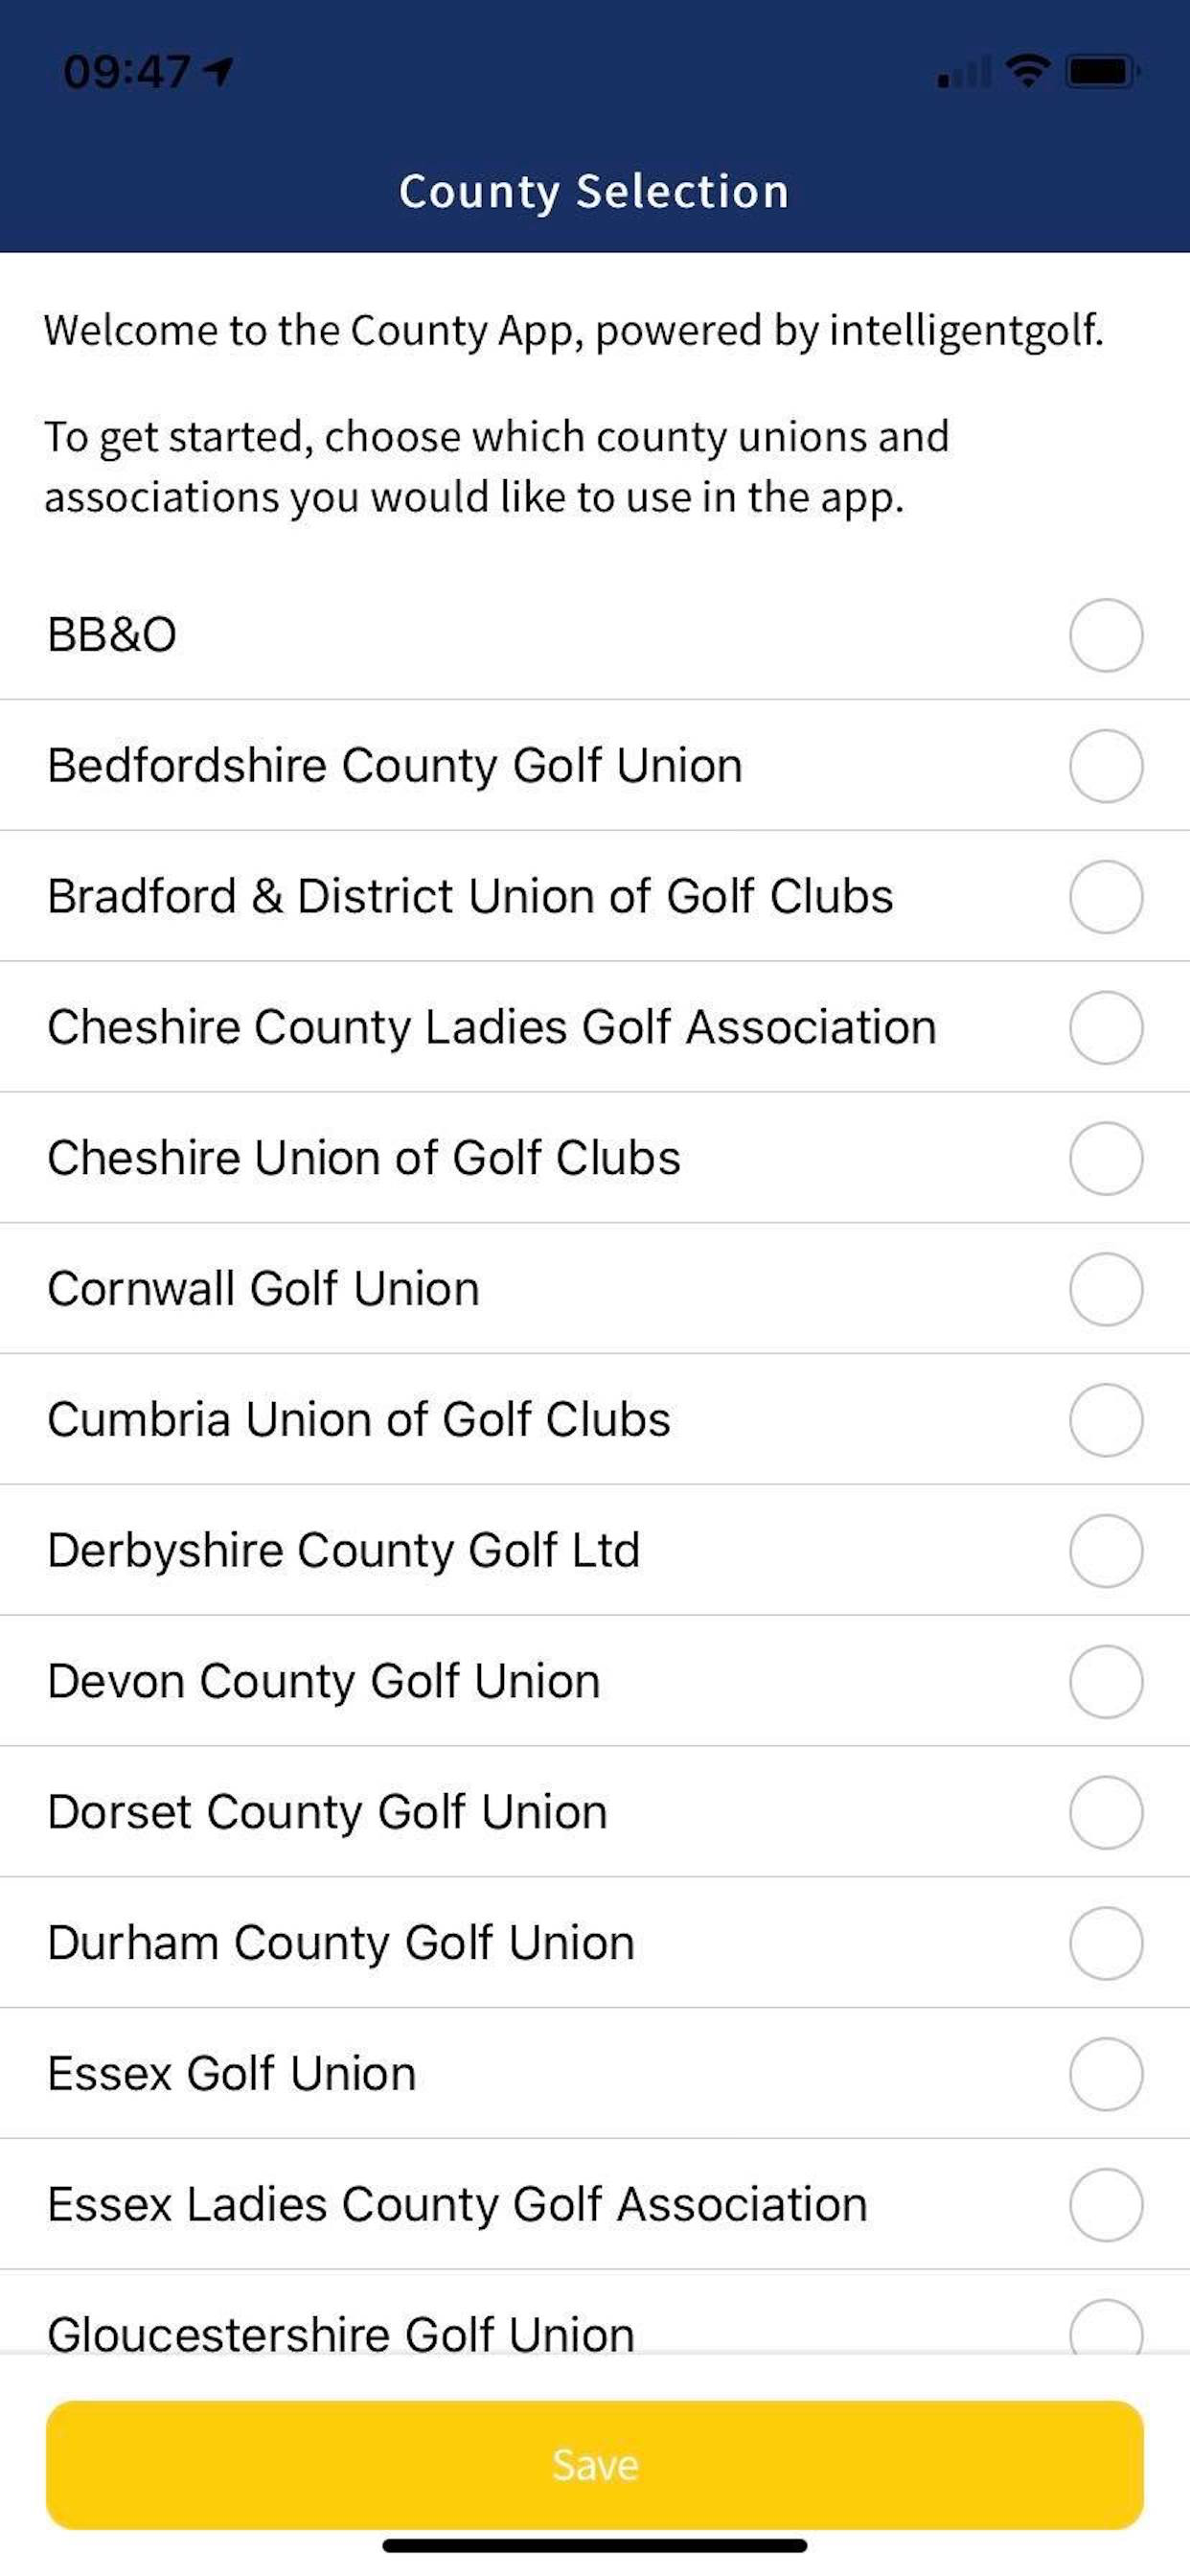Viewport: 1190px width, 2576px height.
Task: Tap the battery indicator icon
Action: click(x=1102, y=72)
